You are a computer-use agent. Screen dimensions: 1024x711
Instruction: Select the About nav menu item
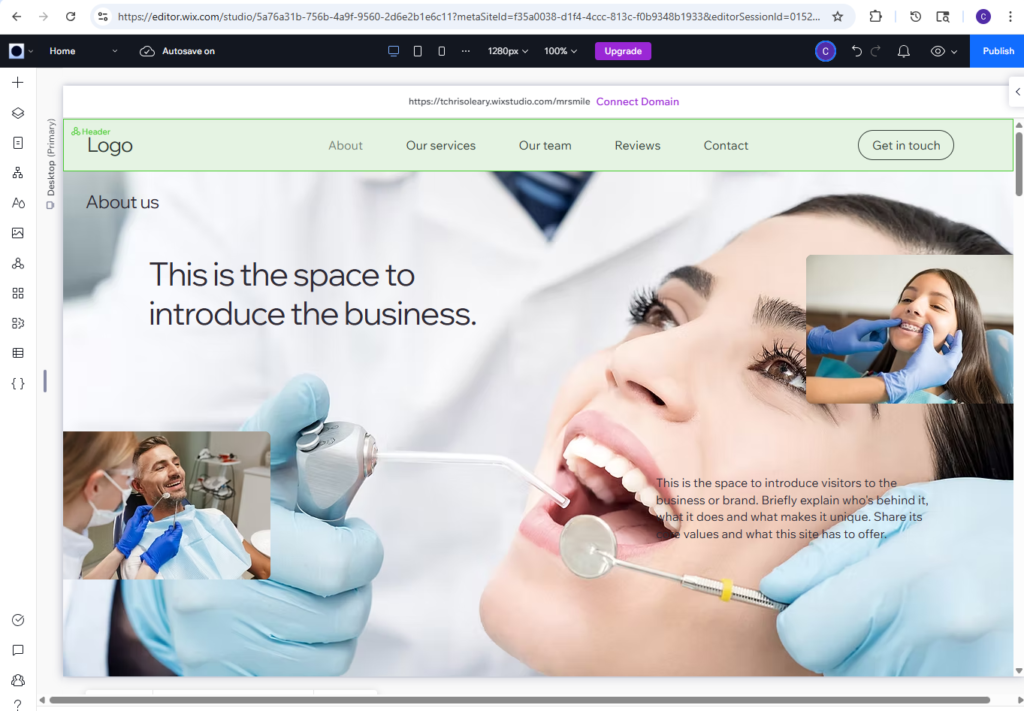(345, 146)
